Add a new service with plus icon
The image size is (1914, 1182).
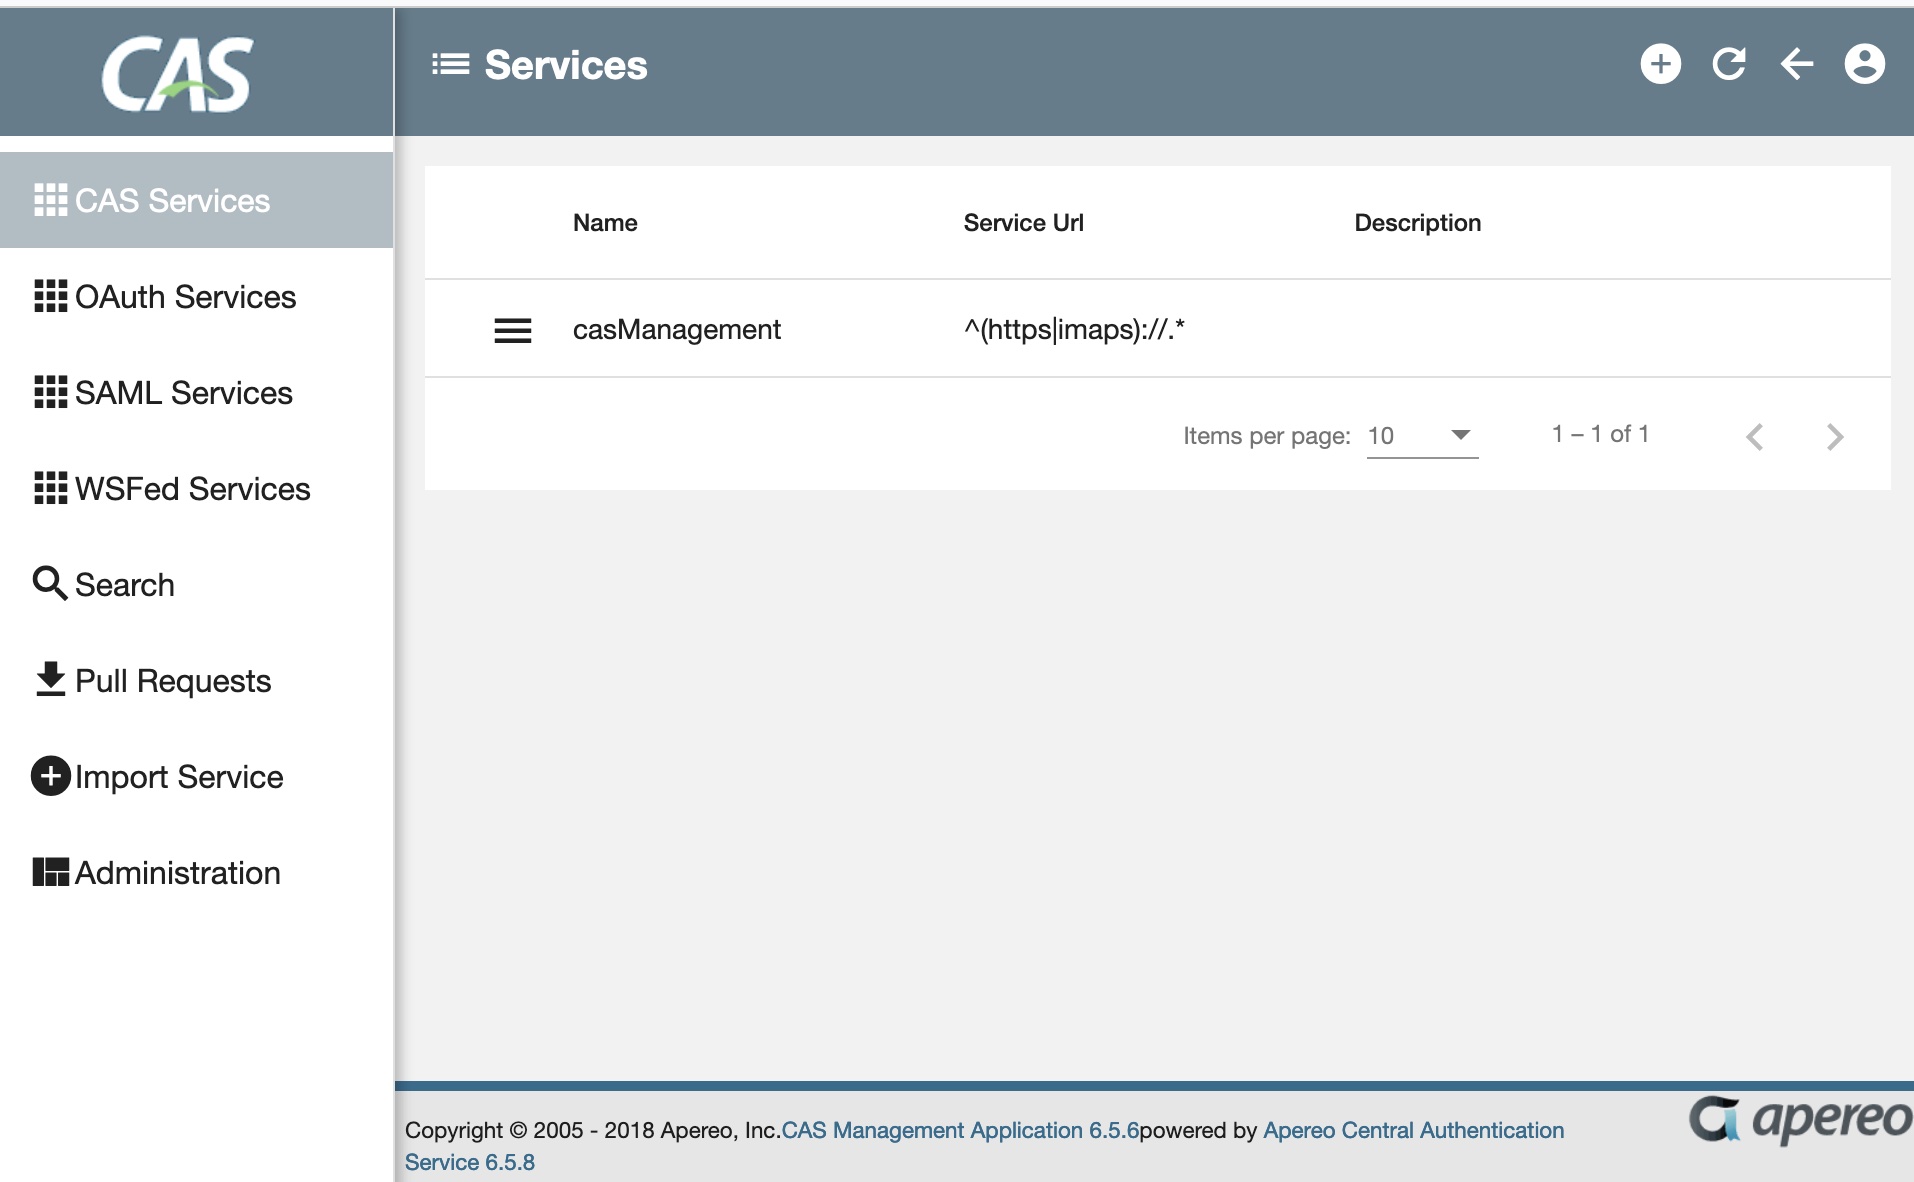(x=1660, y=65)
